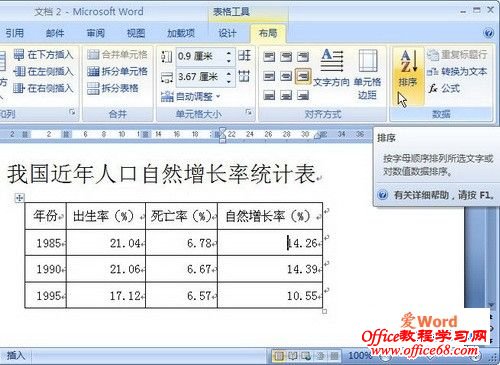Click the cell containing 10.55
The height and width of the screenshot is (365, 500).
pyautogui.click(x=270, y=295)
